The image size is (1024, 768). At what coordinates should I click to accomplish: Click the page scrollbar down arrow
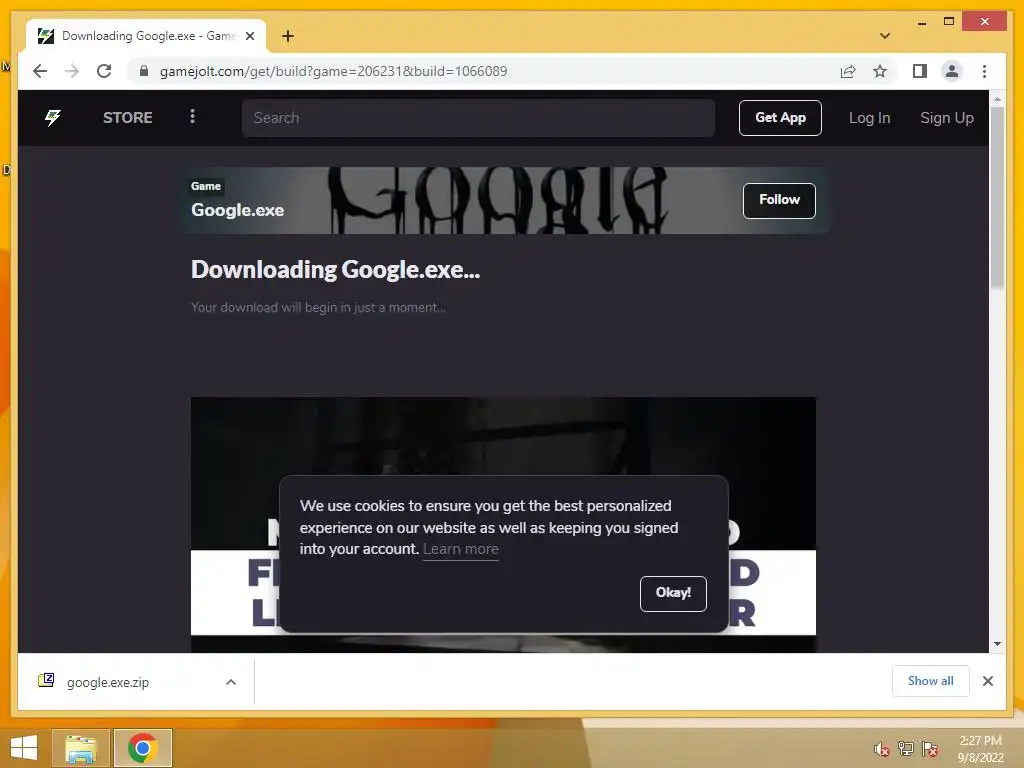tap(997, 644)
